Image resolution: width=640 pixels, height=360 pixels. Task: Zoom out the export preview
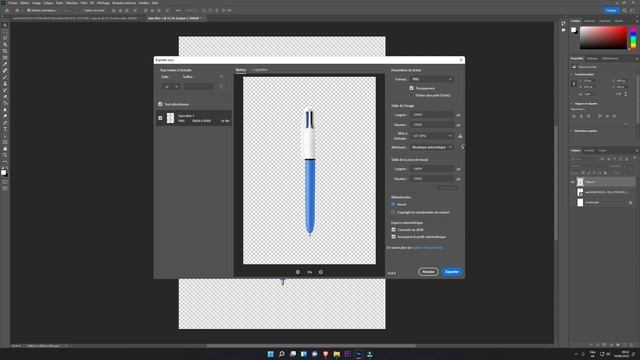(298, 272)
